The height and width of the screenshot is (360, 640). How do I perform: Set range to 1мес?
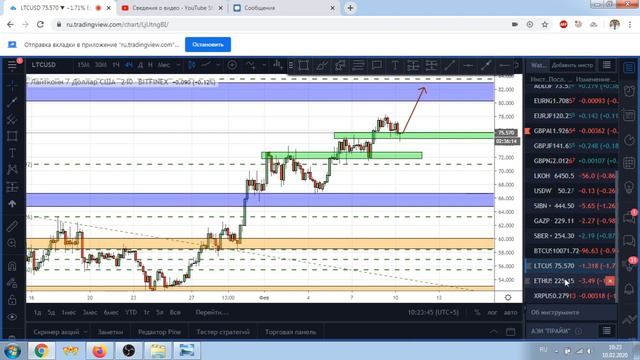pos(69,312)
